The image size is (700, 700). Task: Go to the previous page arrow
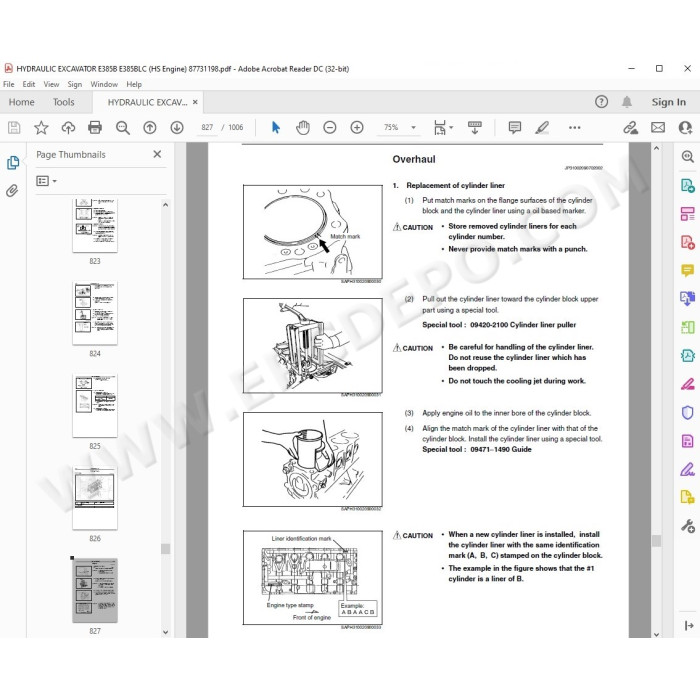150,128
